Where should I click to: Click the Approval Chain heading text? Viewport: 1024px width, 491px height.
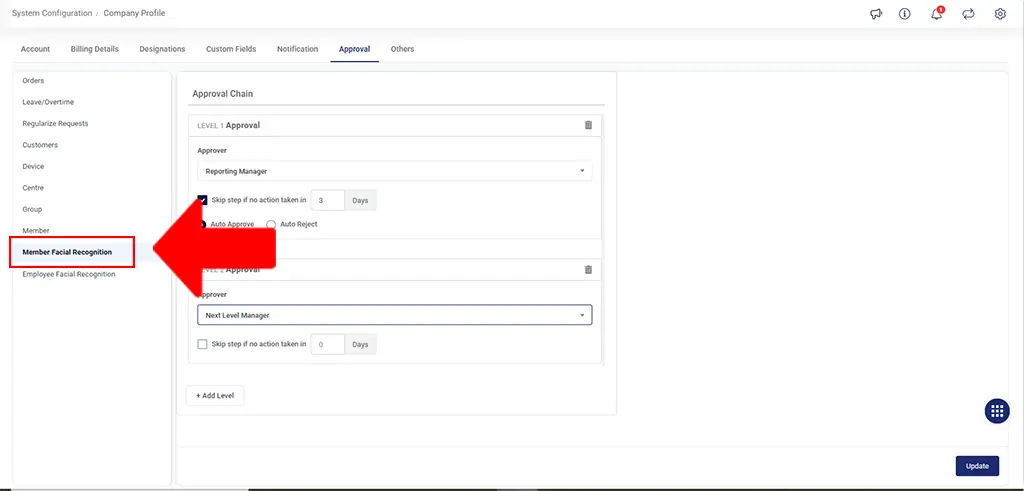point(223,94)
